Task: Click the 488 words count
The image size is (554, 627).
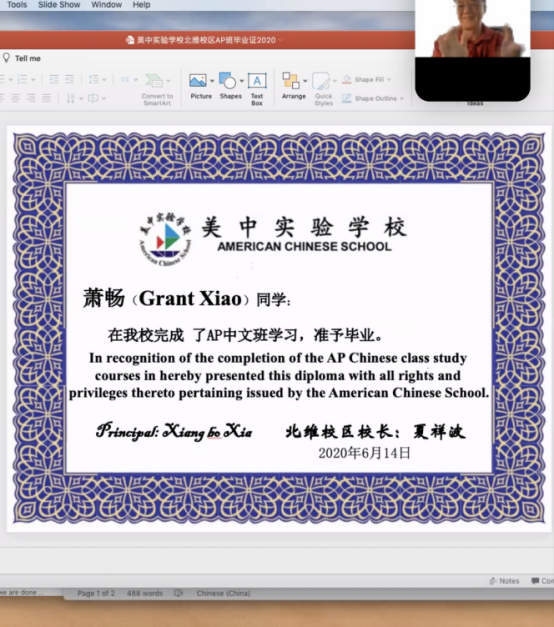Action: pos(145,593)
